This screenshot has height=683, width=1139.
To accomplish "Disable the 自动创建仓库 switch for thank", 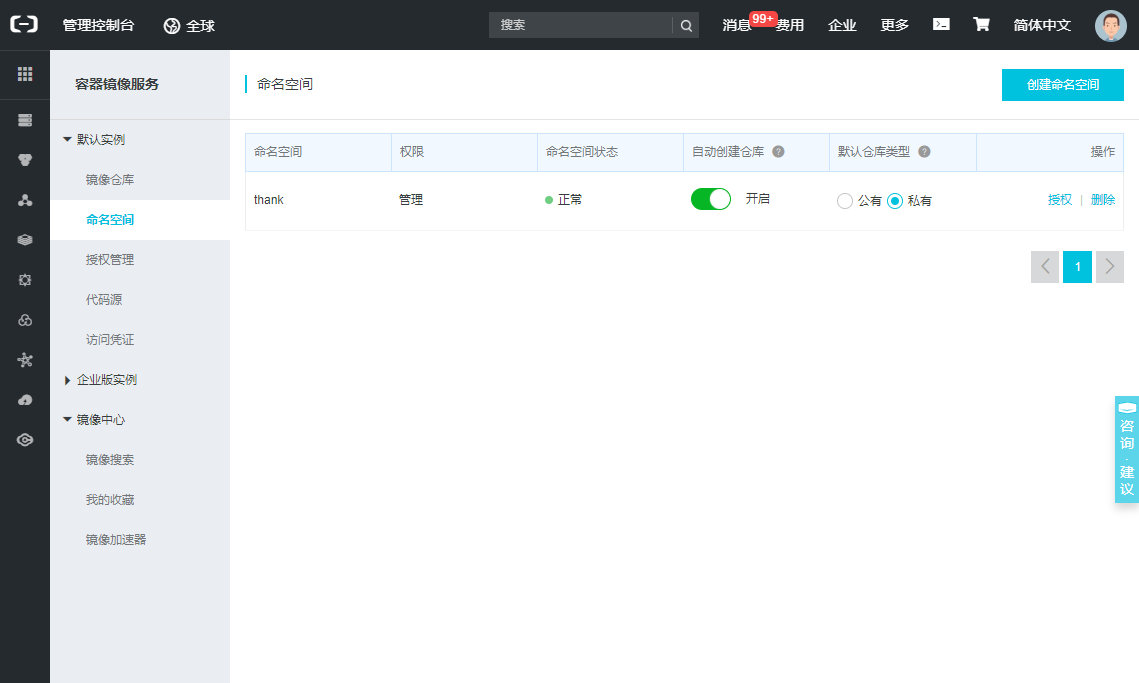I will 711,199.
